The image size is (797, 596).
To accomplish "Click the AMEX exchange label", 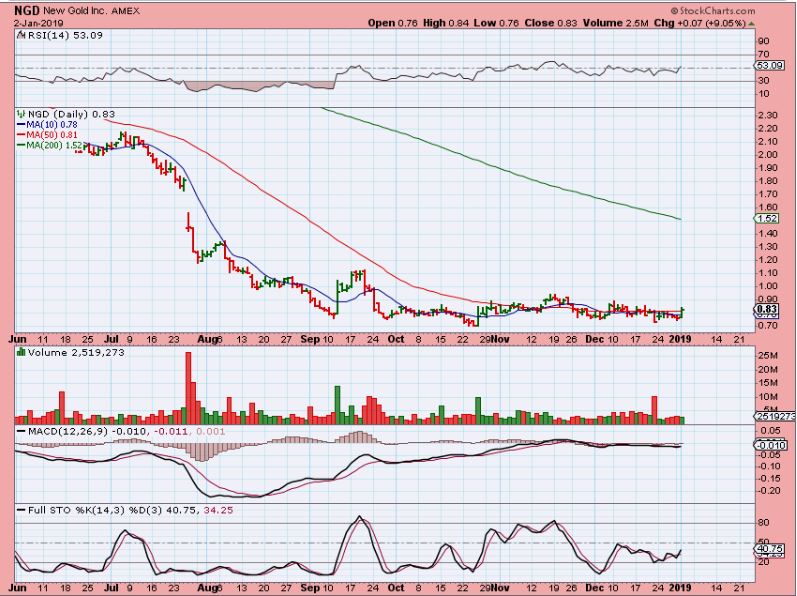I will 125,11.
